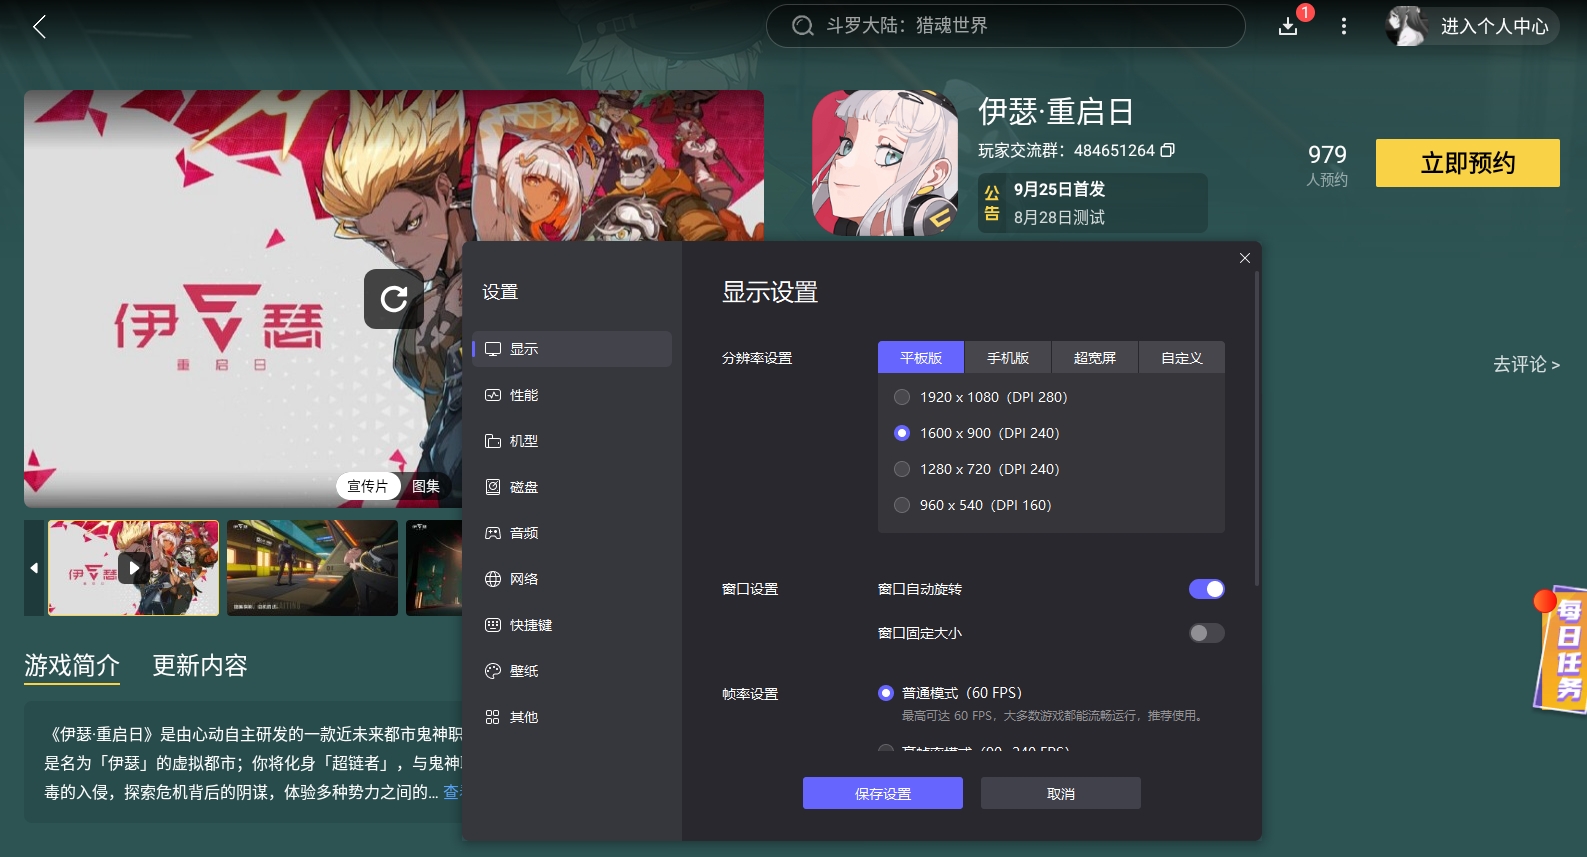Open the downloads icon with badge

[x=1289, y=25]
